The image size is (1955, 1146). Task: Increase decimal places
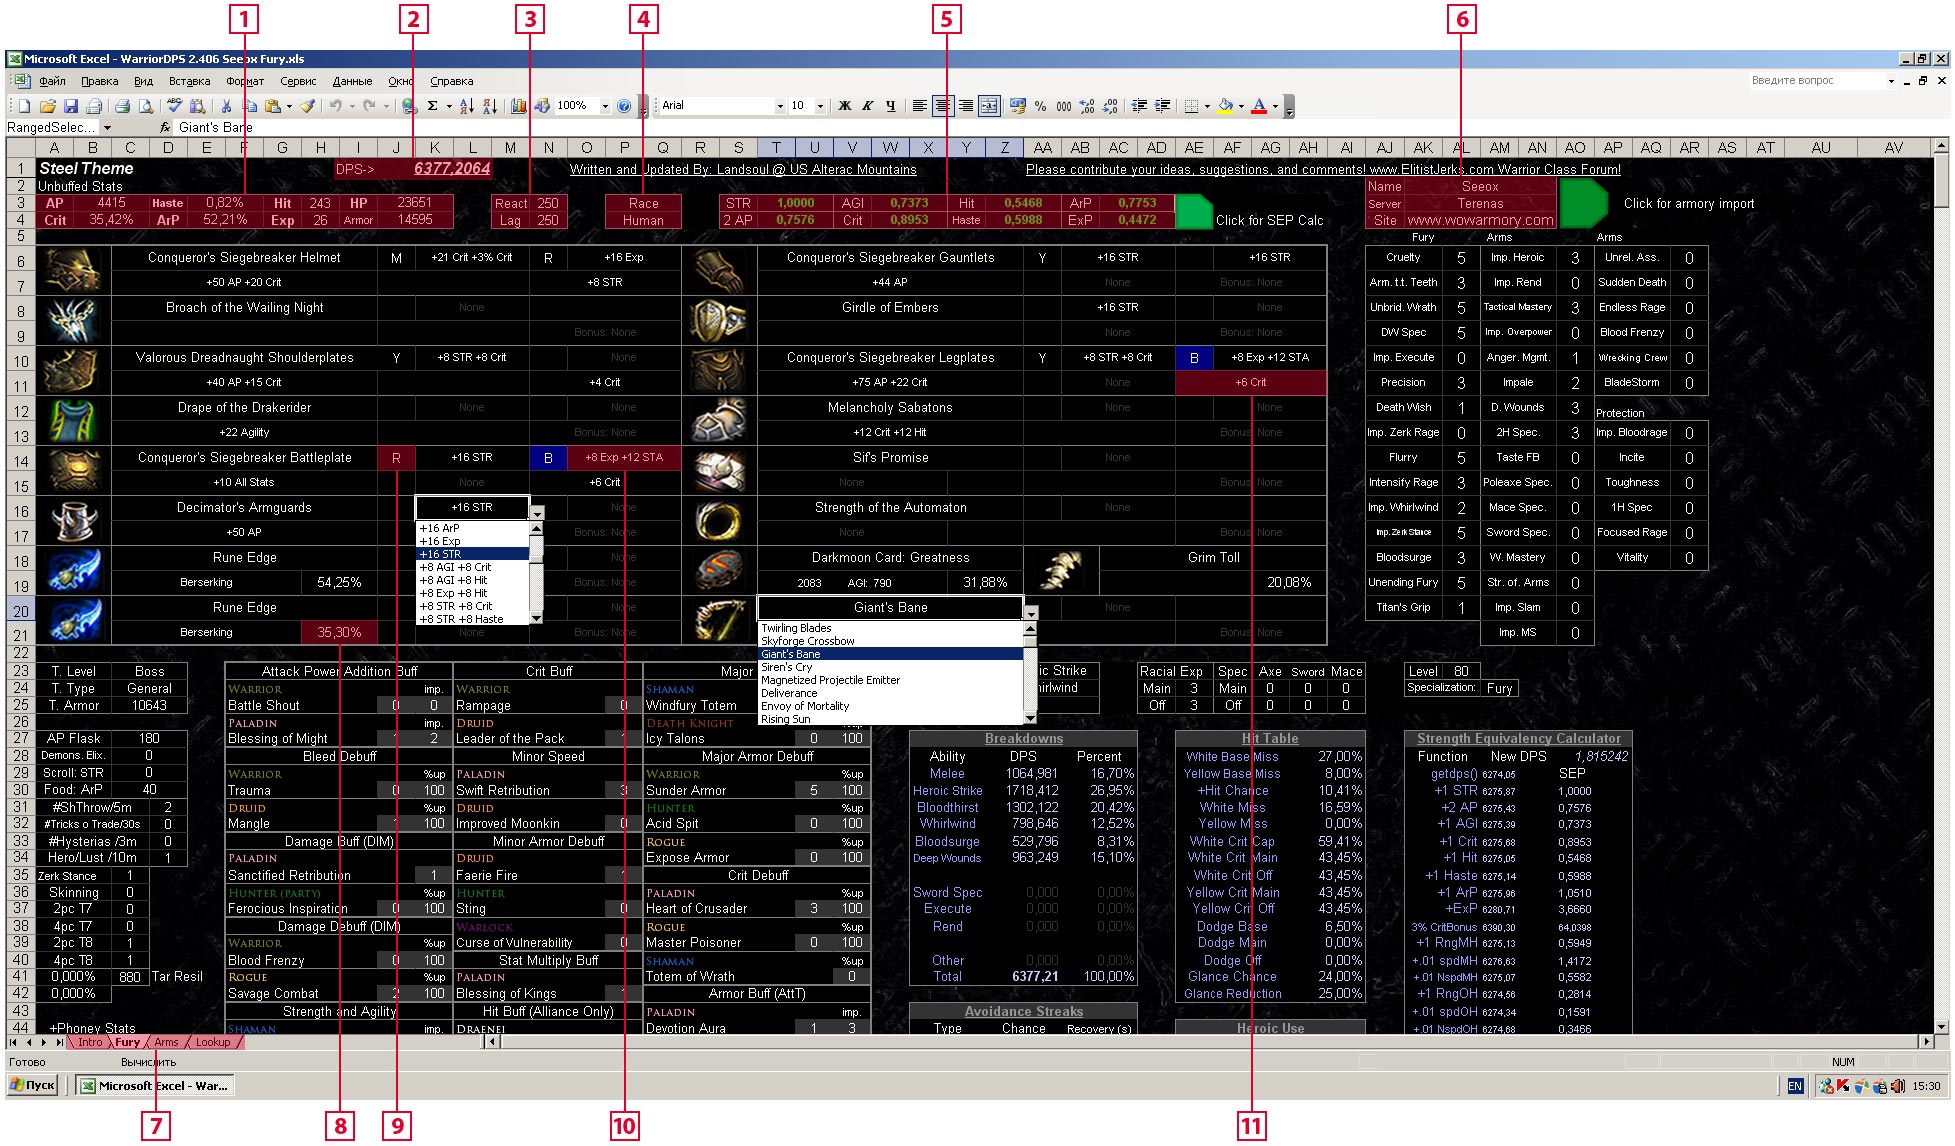click(x=1087, y=106)
